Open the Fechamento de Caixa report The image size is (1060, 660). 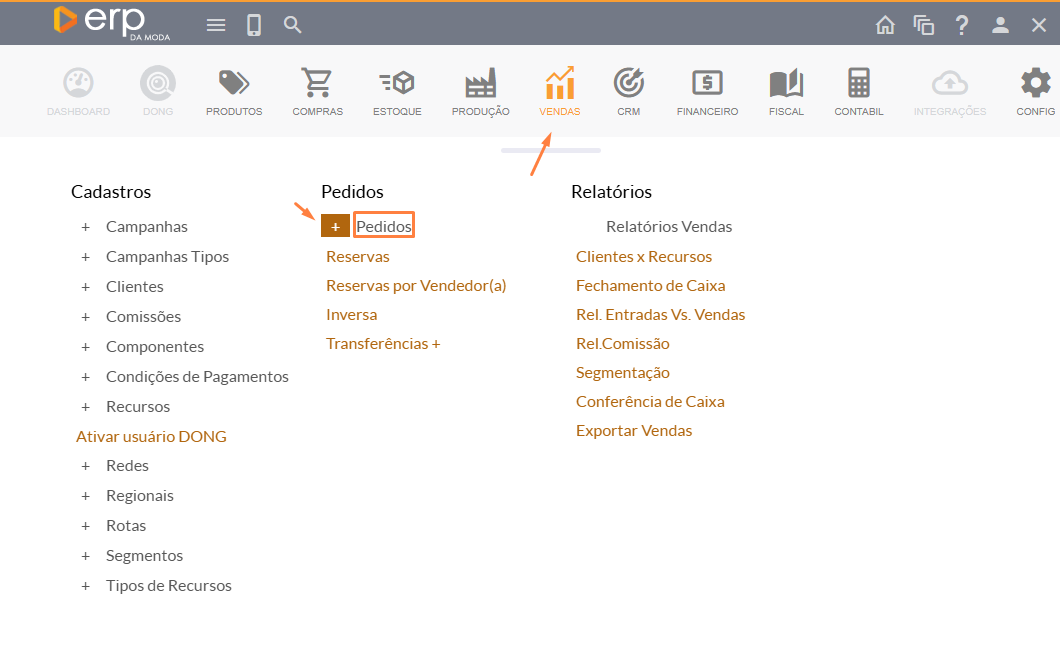[x=650, y=286]
